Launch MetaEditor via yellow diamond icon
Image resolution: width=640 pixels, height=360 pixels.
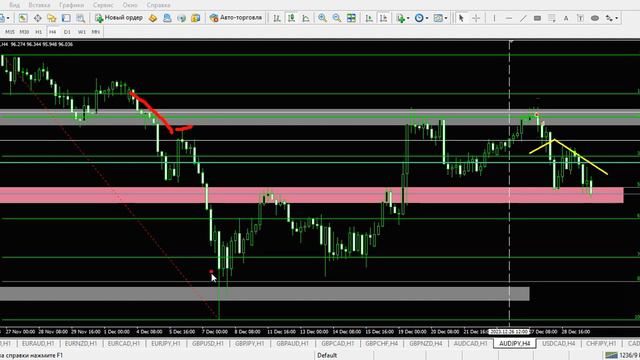[153, 18]
